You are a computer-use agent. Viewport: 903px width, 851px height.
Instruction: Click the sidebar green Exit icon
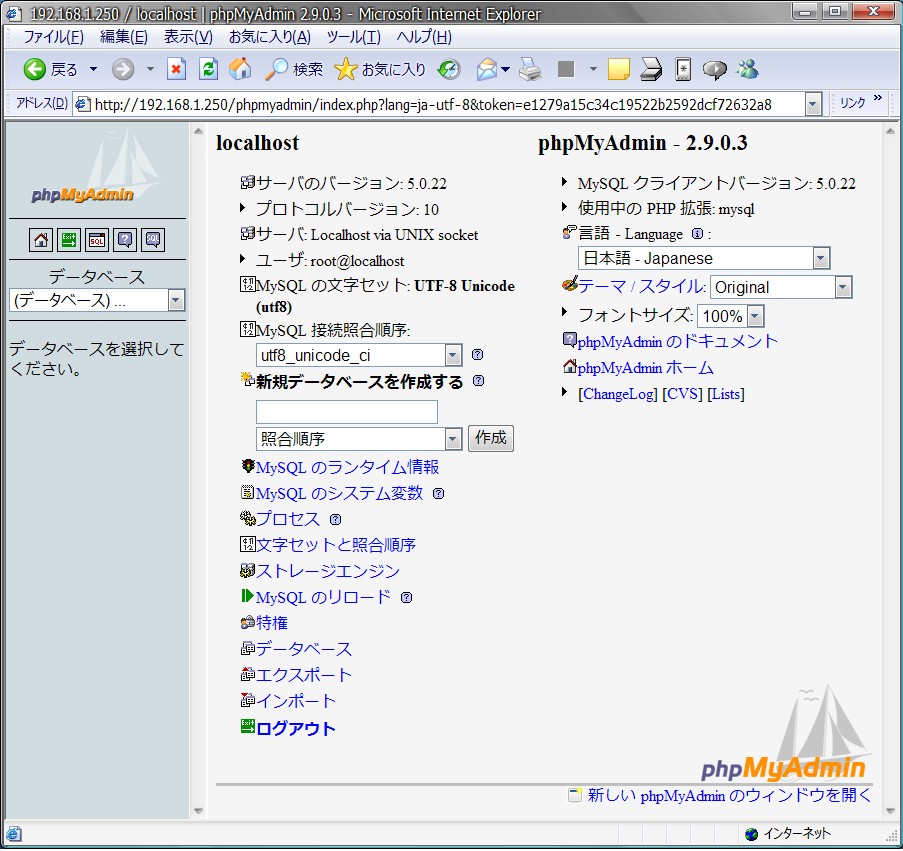69,240
